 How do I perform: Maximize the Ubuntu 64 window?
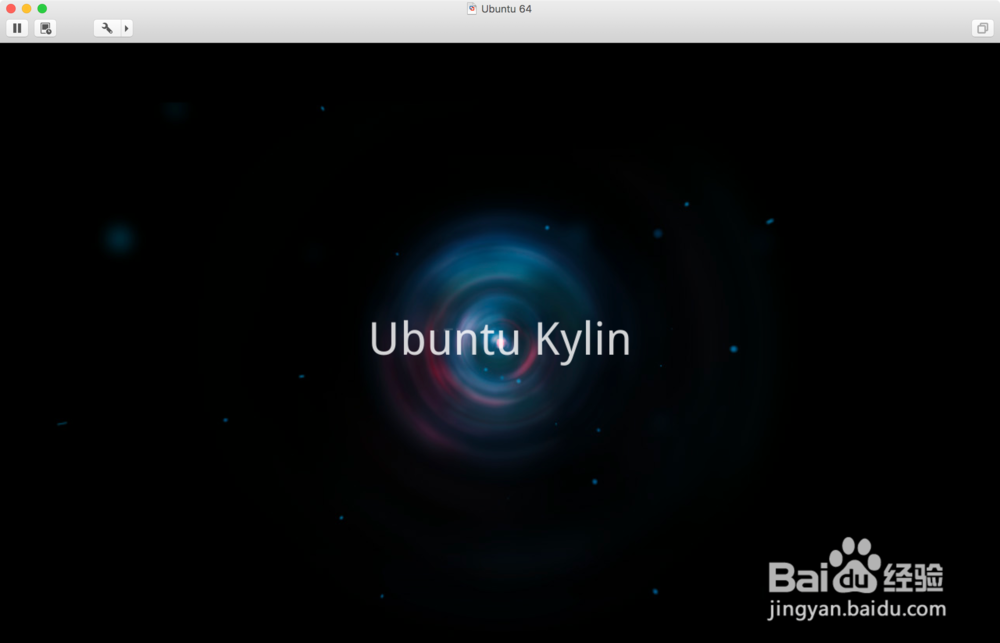(42, 8)
